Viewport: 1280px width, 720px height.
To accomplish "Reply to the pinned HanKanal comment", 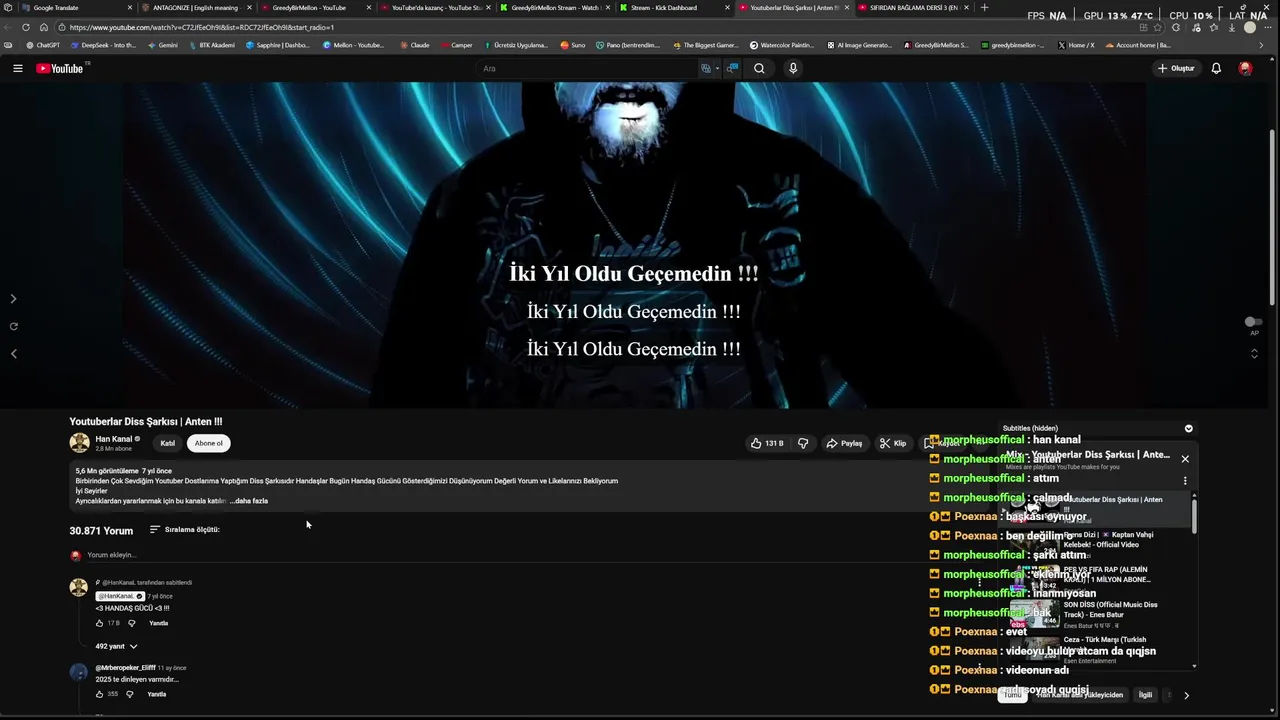I will pos(158,623).
